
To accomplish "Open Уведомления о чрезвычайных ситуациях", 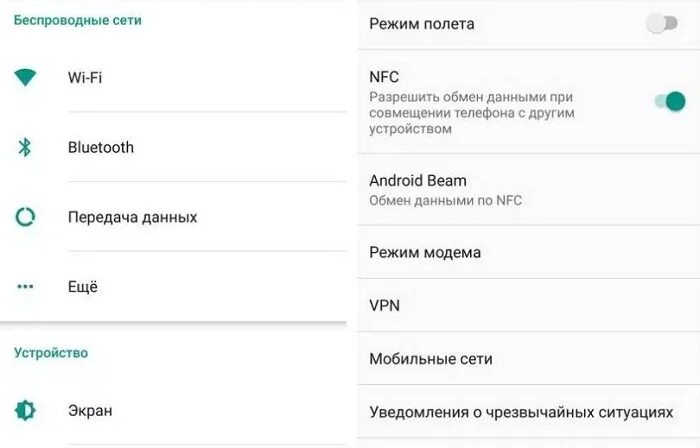I will pyautogui.click(x=529, y=411).
